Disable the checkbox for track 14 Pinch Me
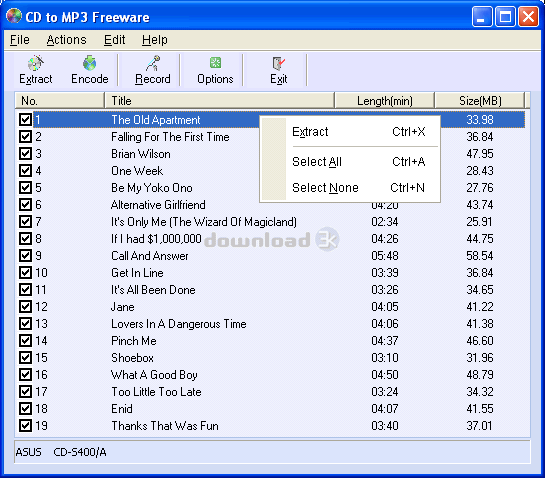The width and height of the screenshot is (545, 478). pos(25,341)
